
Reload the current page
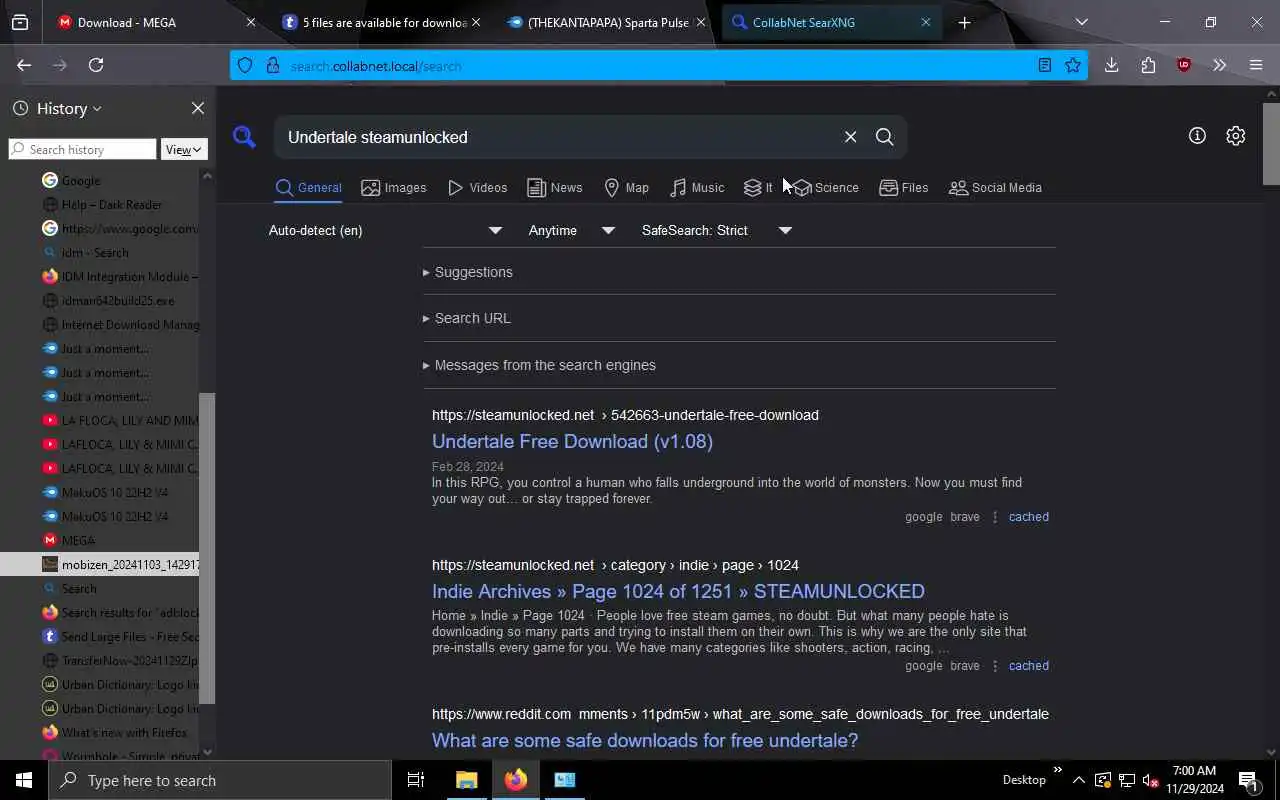pyautogui.click(x=96, y=65)
